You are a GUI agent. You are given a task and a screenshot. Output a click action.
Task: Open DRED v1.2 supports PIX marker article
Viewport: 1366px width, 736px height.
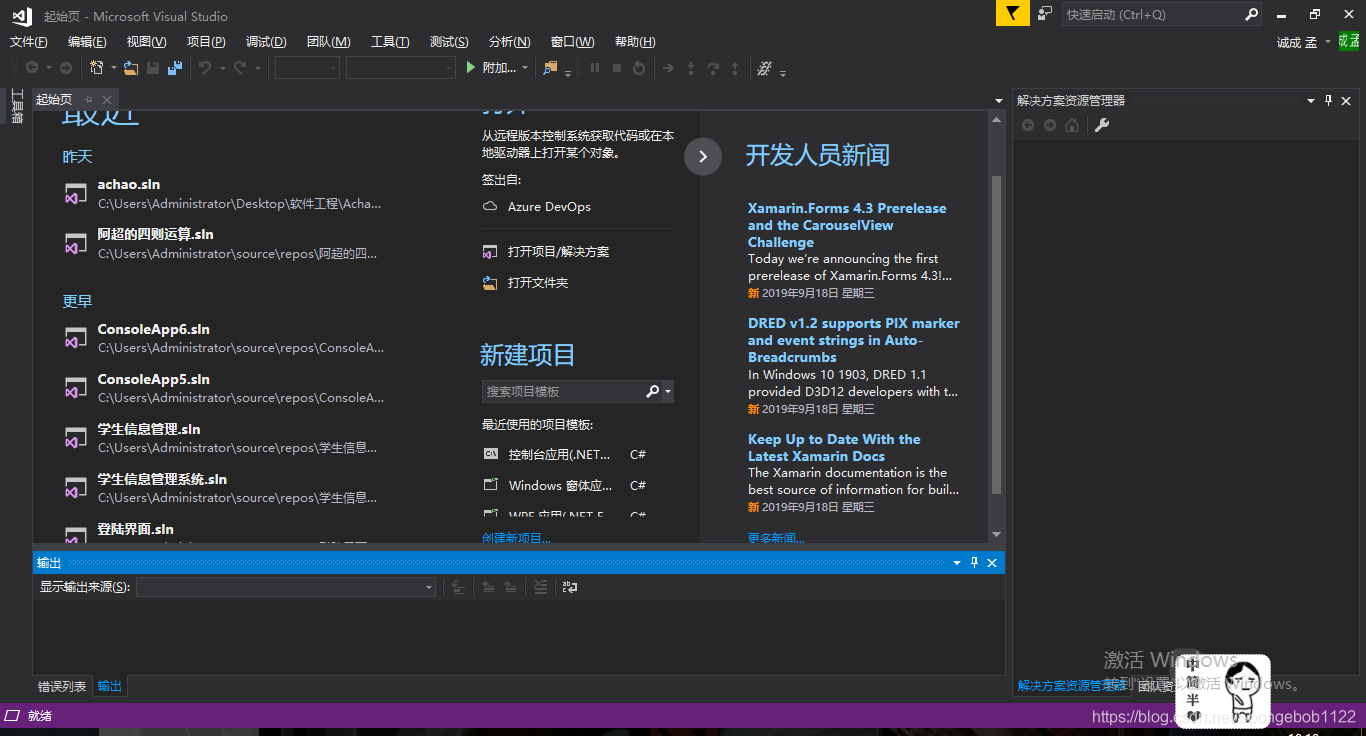853,340
